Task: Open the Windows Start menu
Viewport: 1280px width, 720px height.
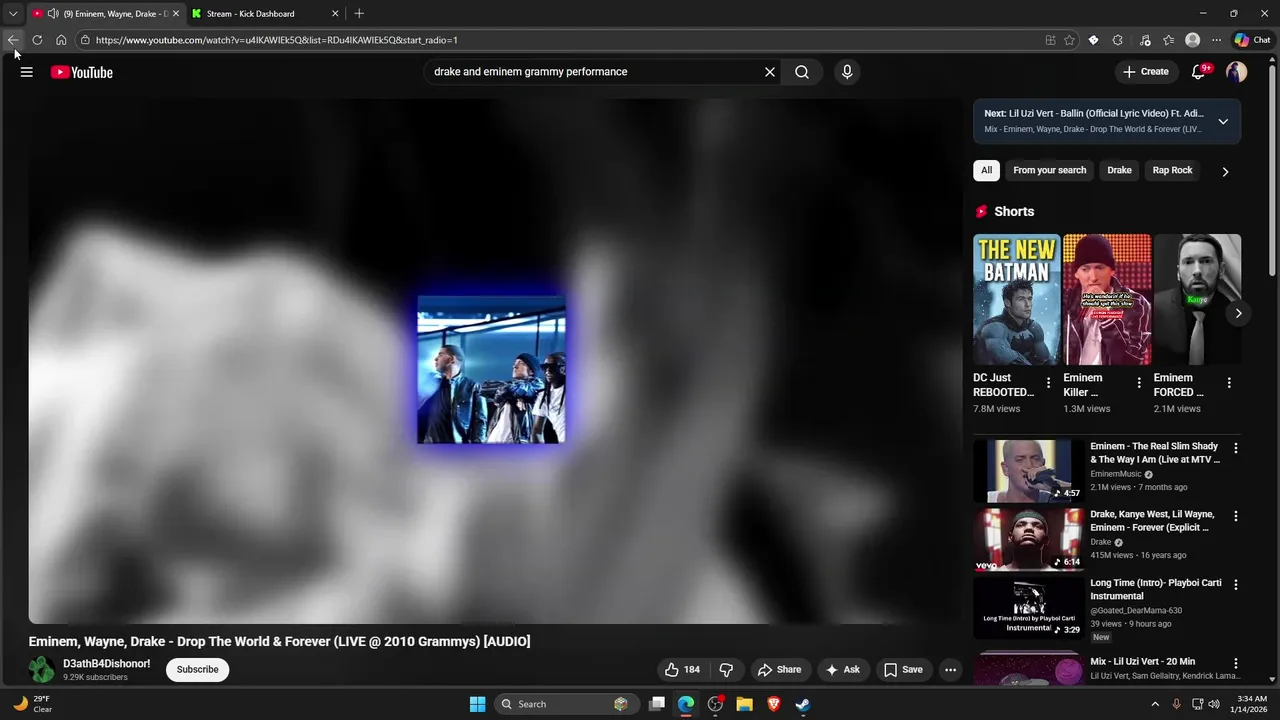Action: click(477, 704)
